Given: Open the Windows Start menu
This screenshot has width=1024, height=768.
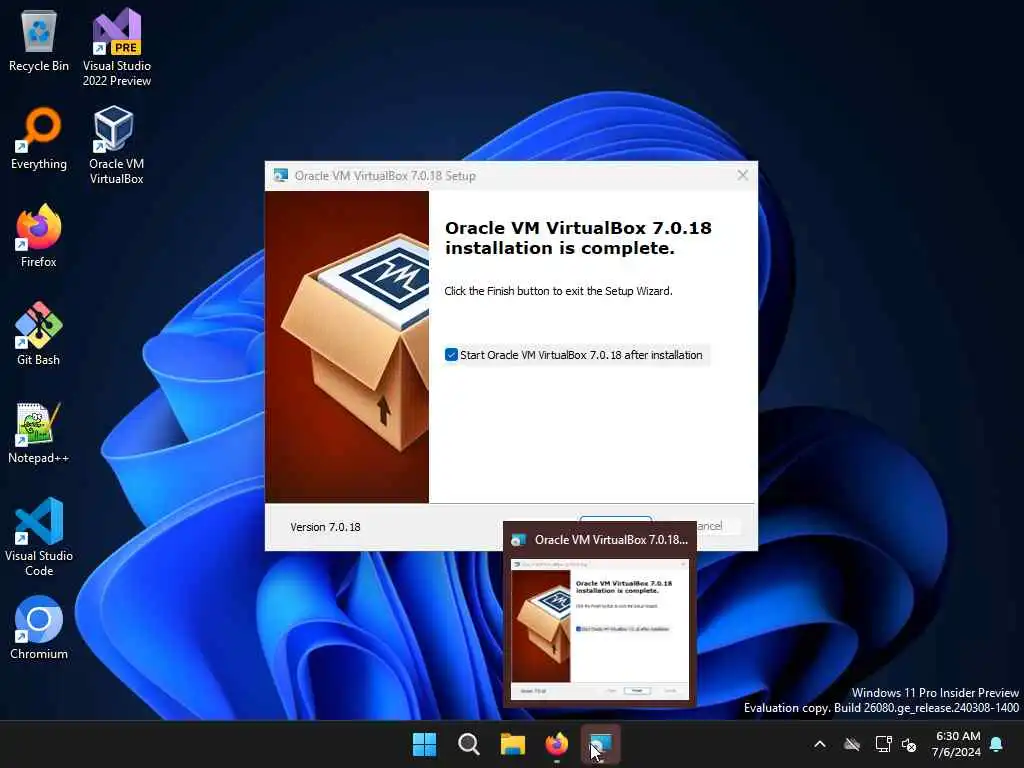Looking at the screenshot, I should 424,744.
